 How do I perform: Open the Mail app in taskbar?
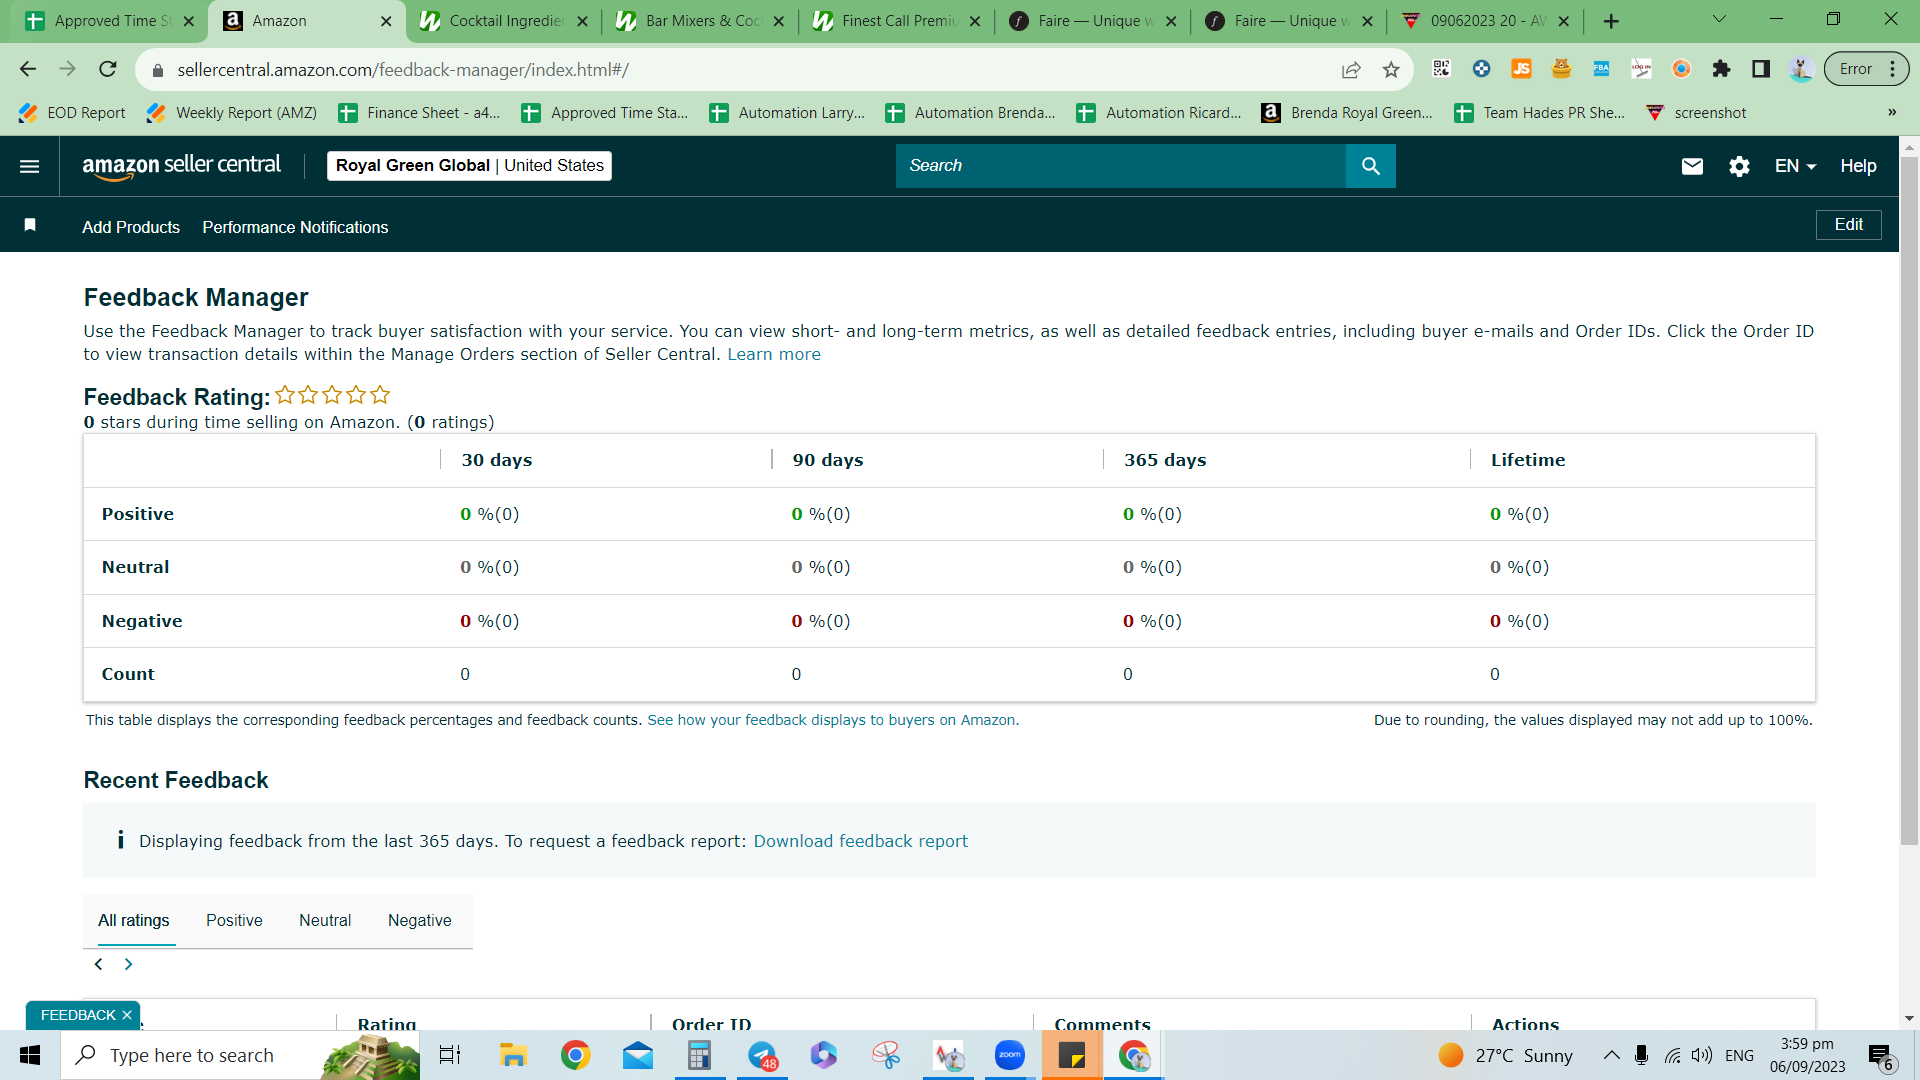pyautogui.click(x=637, y=1055)
